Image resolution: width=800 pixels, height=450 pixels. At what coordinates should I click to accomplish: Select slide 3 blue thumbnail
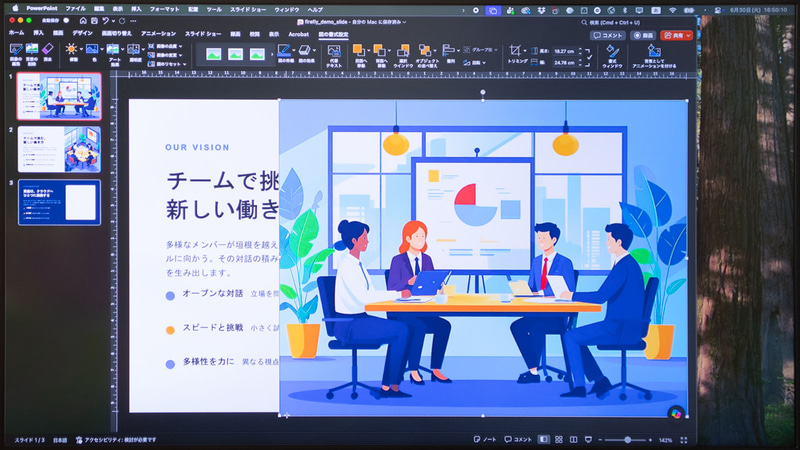tap(59, 202)
